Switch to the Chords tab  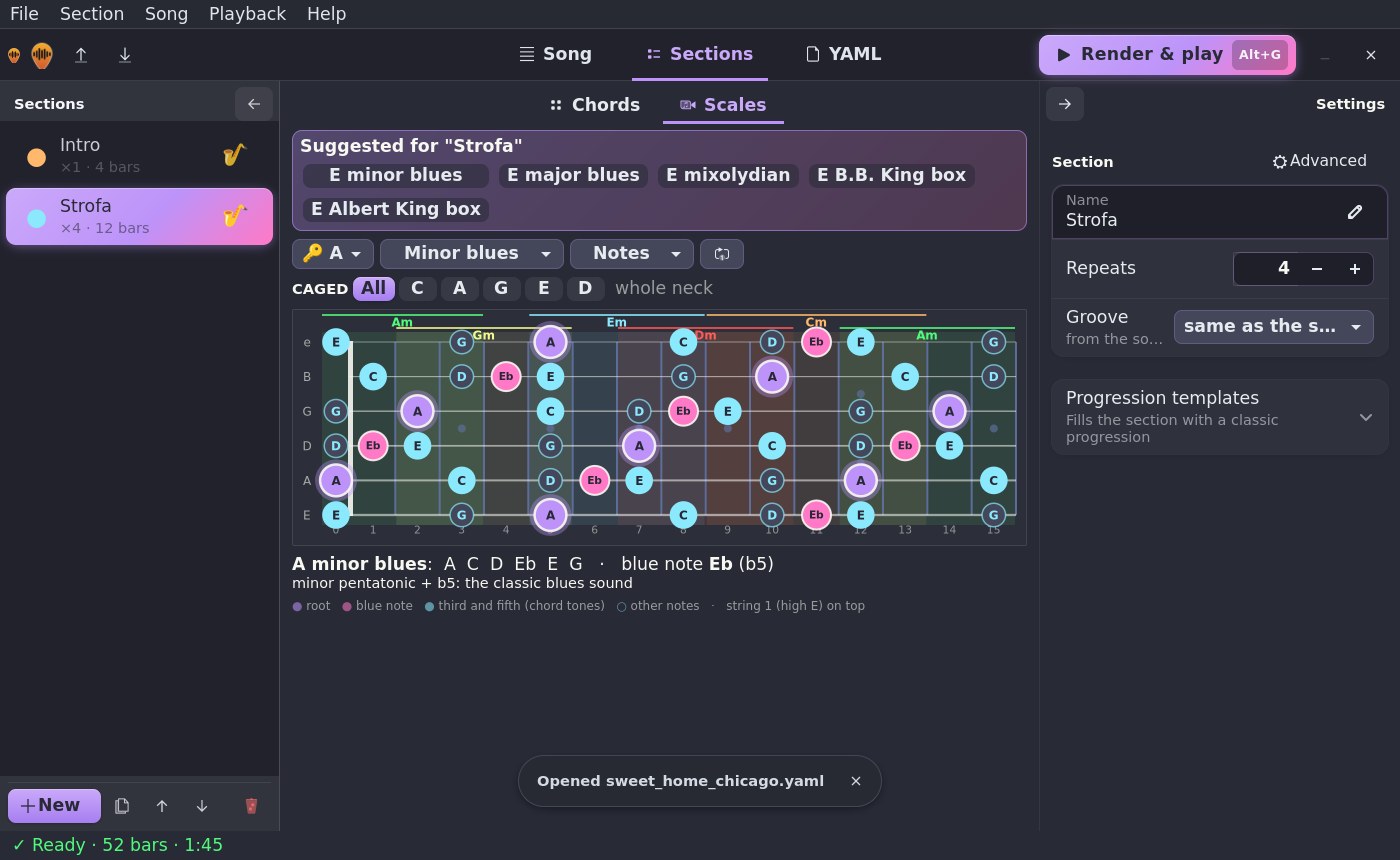(595, 105)
